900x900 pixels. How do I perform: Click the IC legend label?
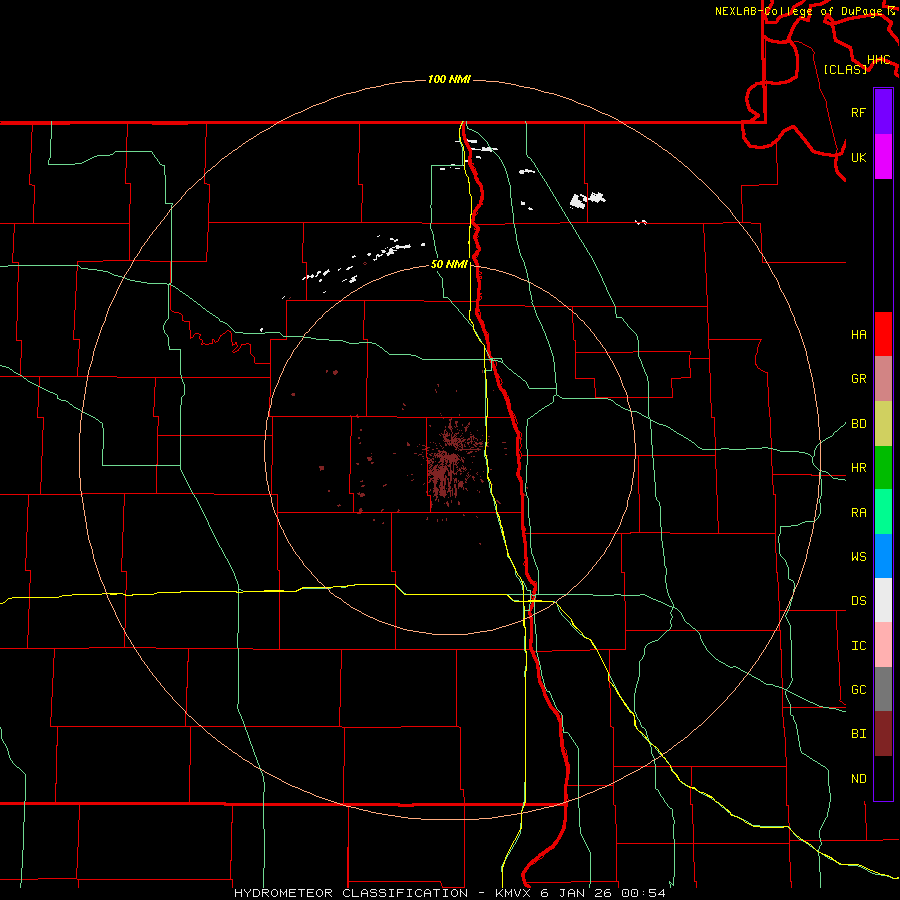click(x=858, y=646)
